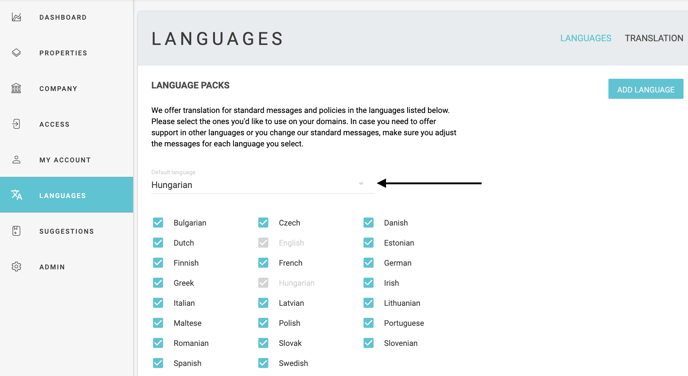Switch to the Translation tab
This screenshot has width=688, height=376.
point(654,38)
